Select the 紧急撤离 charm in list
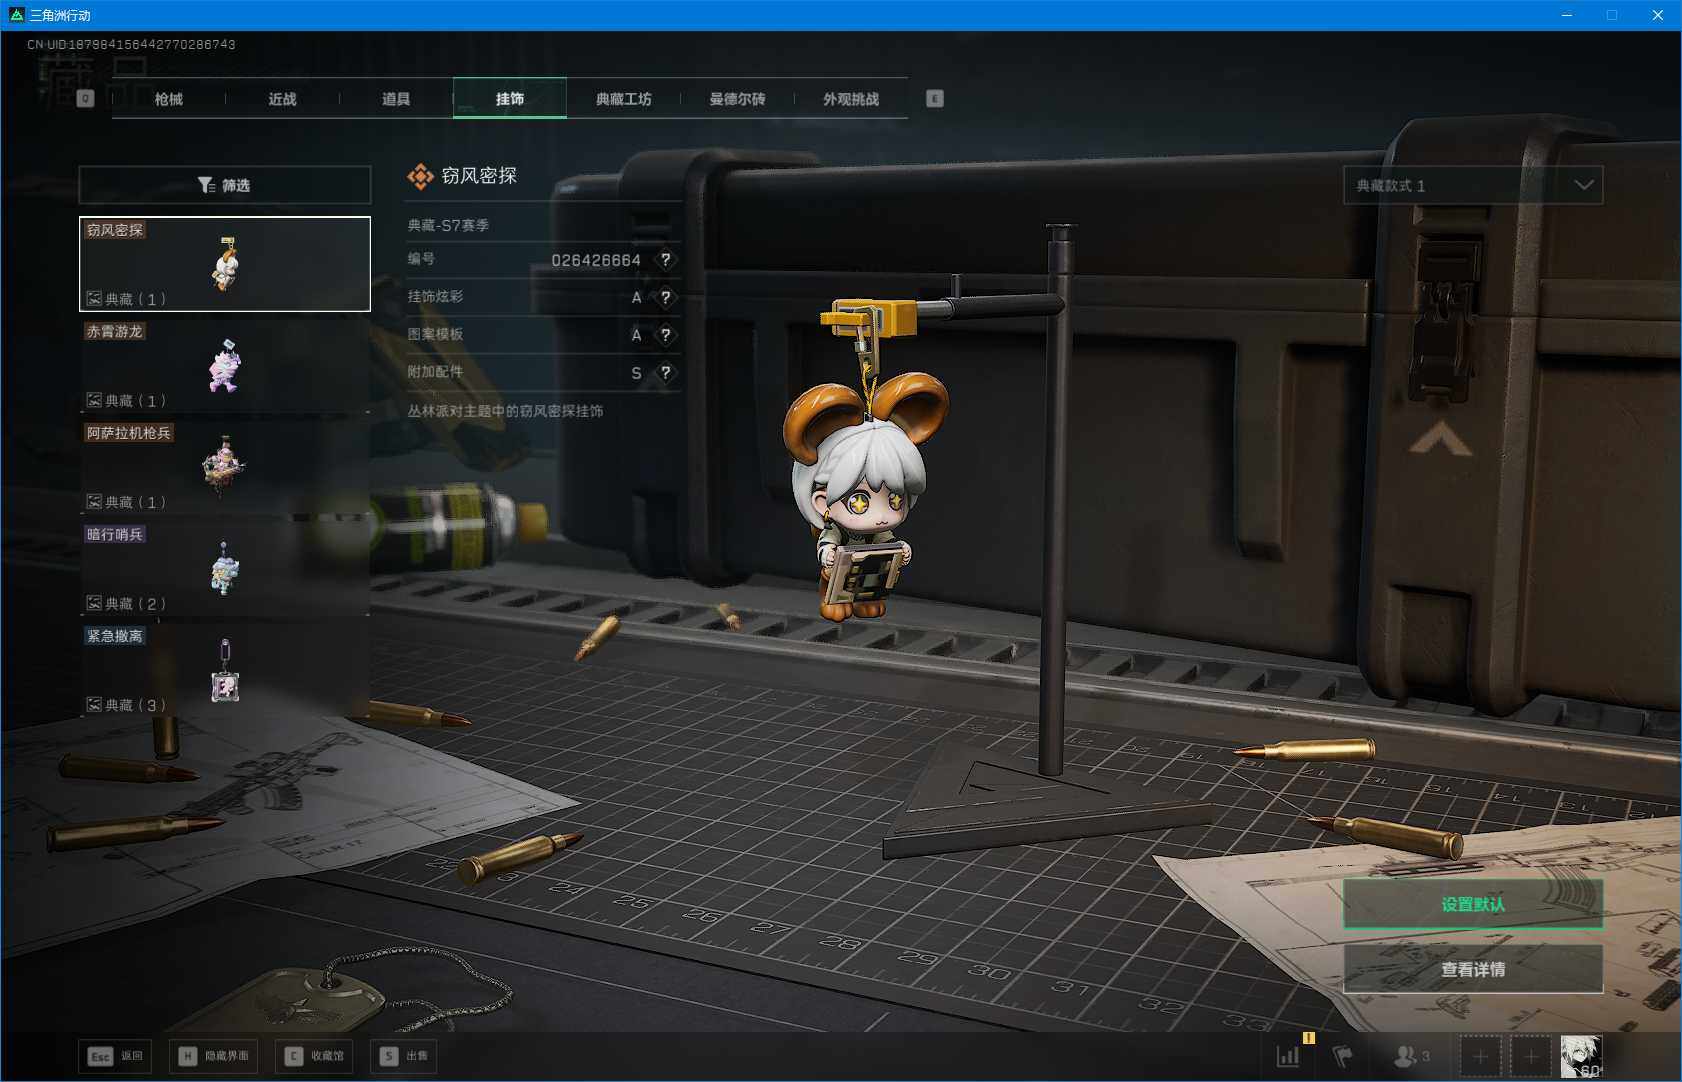This screenshot has height=1082, width=1682. pyautogui.click(x=224, y=670)
